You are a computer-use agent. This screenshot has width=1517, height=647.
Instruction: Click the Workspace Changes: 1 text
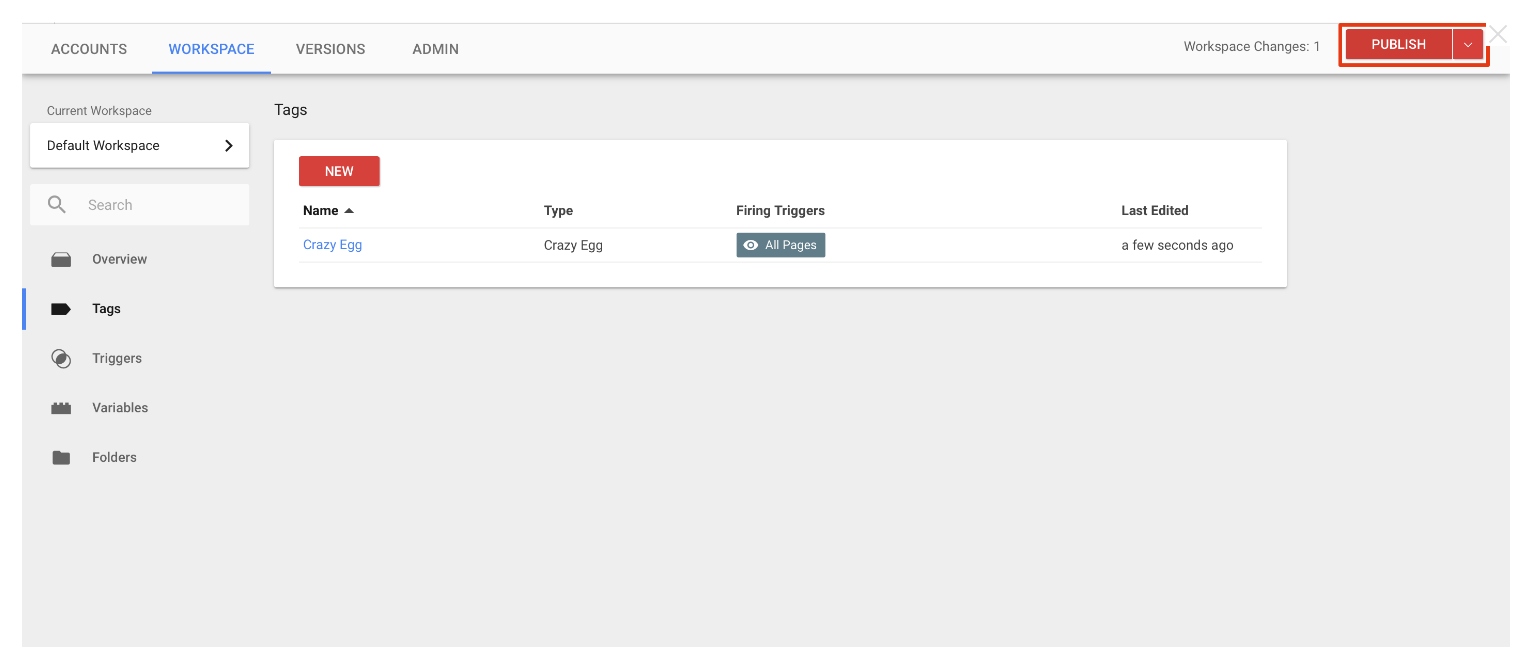[x=1251, y=47]
